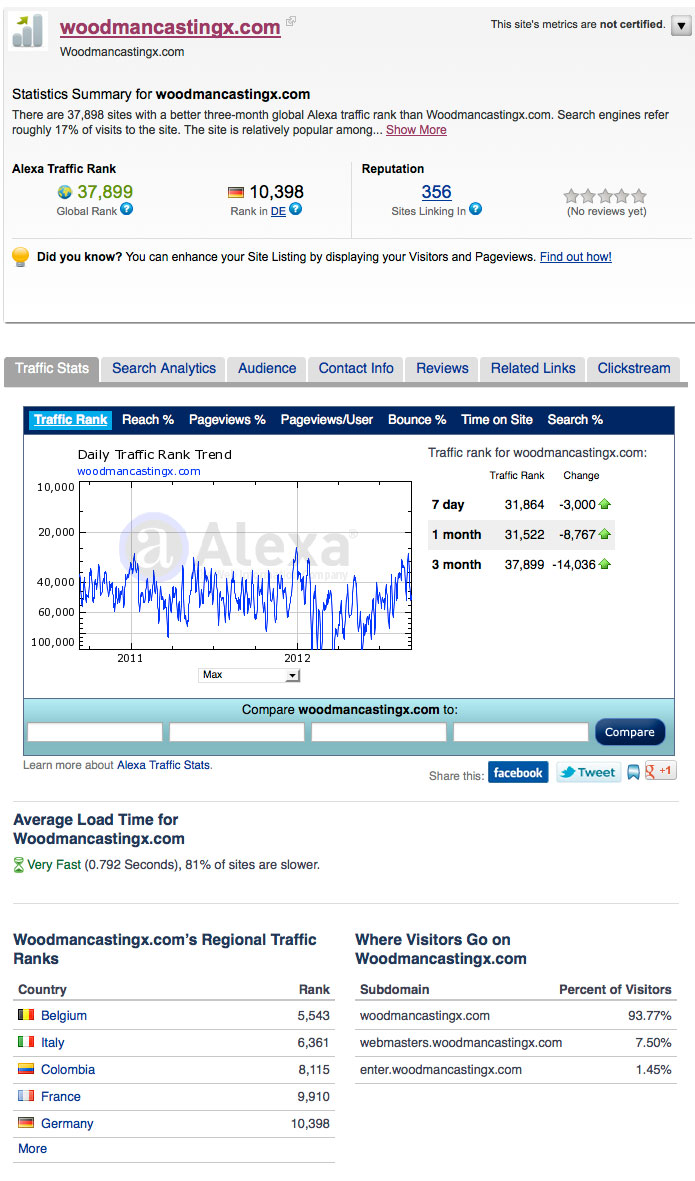Expand summary with Show More link
The image size is (695, 1181).
point(416,130)
